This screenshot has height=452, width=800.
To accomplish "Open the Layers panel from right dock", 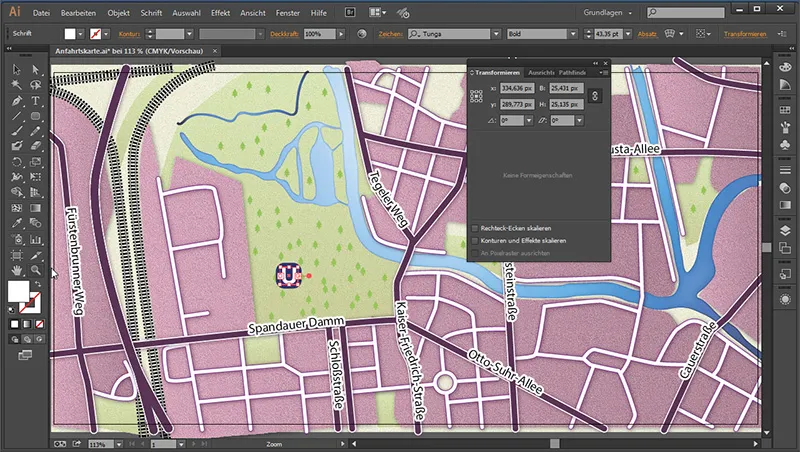I will pyautogui.click(x=785, y=230).
